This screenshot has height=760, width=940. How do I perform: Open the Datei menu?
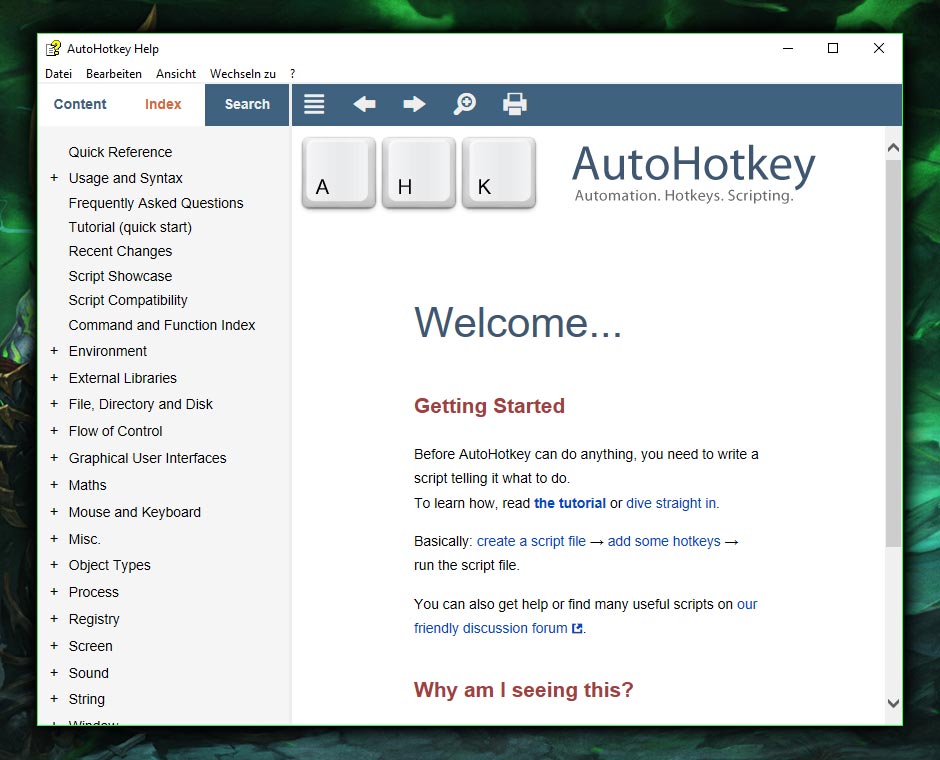pos(58,74)
